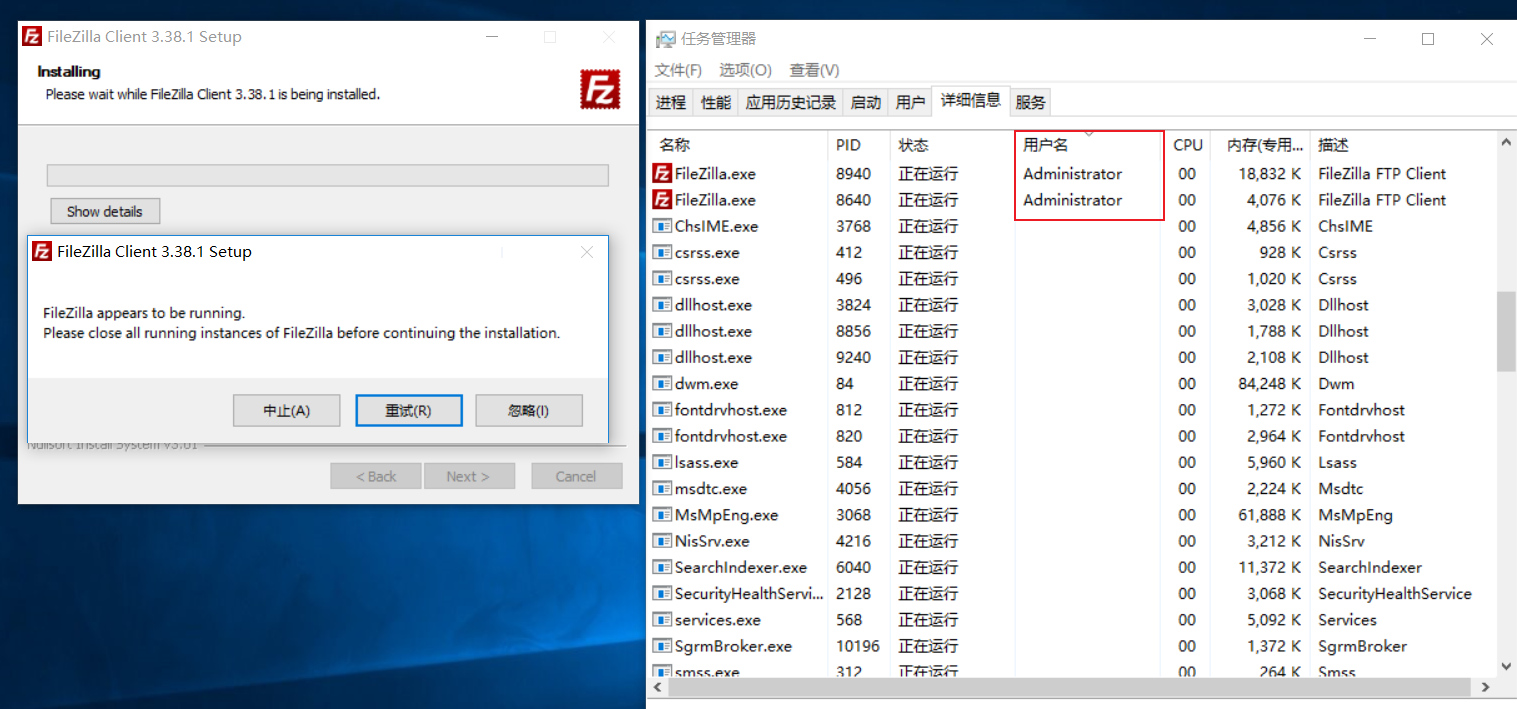
Task: Click the Show details button
Action: click(x=105, y=211)
